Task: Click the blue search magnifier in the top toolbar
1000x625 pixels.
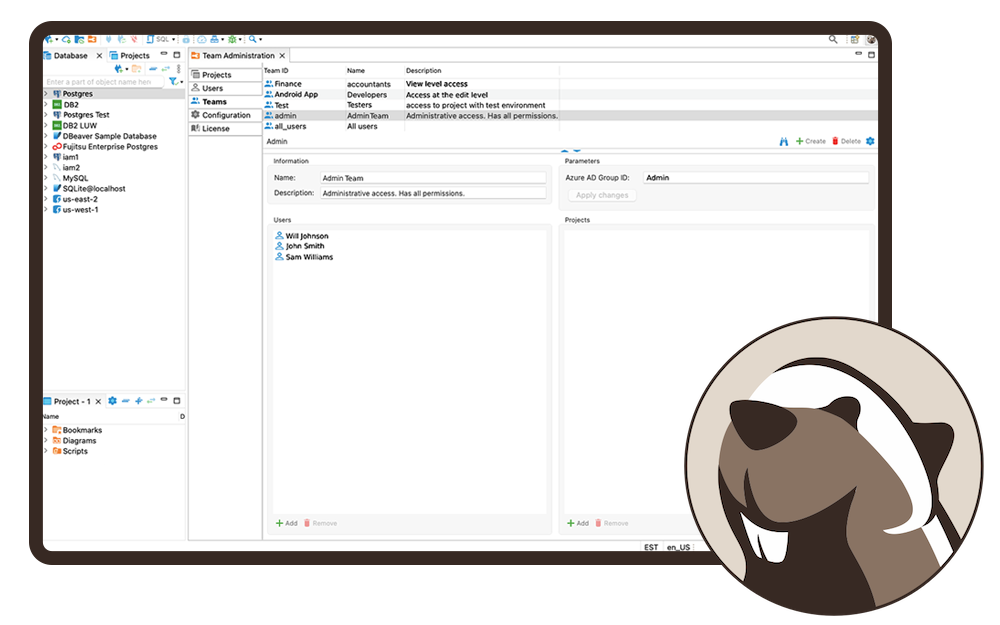Action: click(253, 39)
